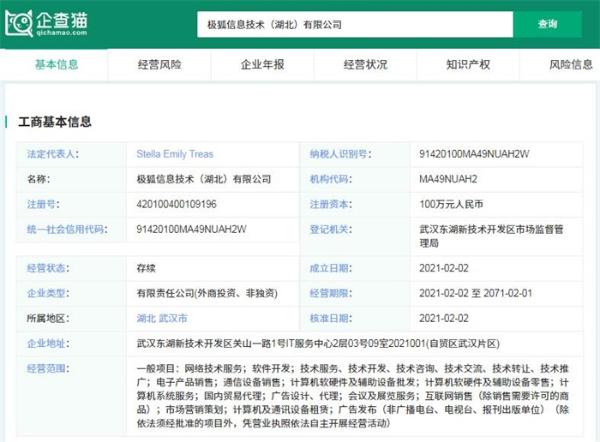600x442 pixels.
Task: Select operating period 2021-02-02 至 2071-02-01
Action: pyautogui.click(x=476, y=294)
